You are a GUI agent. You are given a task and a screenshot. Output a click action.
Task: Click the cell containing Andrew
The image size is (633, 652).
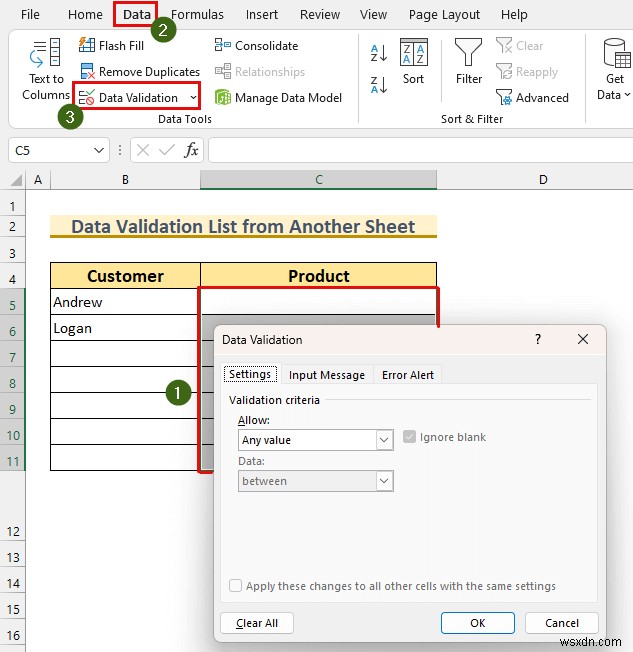[125, 302]
